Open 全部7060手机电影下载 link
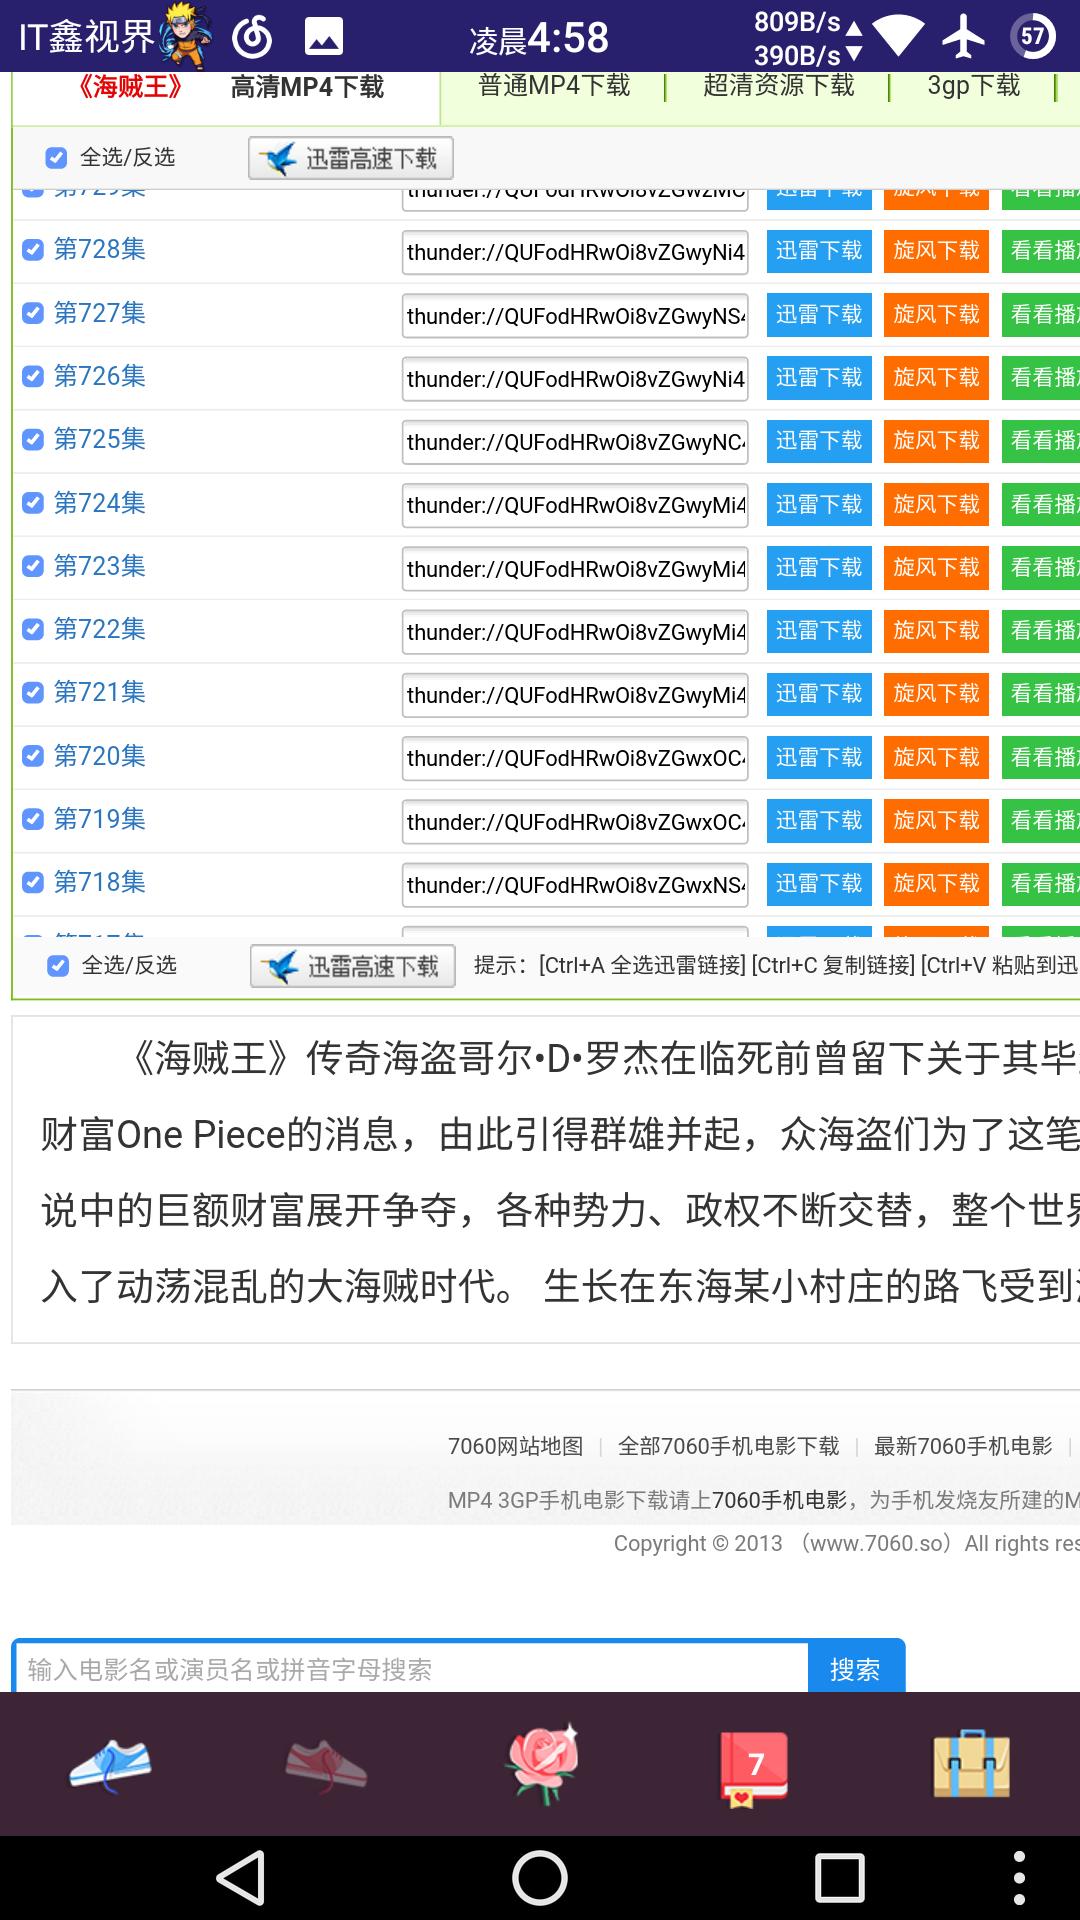The image size is (1080, 1920). pyautogui.click(x=729, y=1446)
